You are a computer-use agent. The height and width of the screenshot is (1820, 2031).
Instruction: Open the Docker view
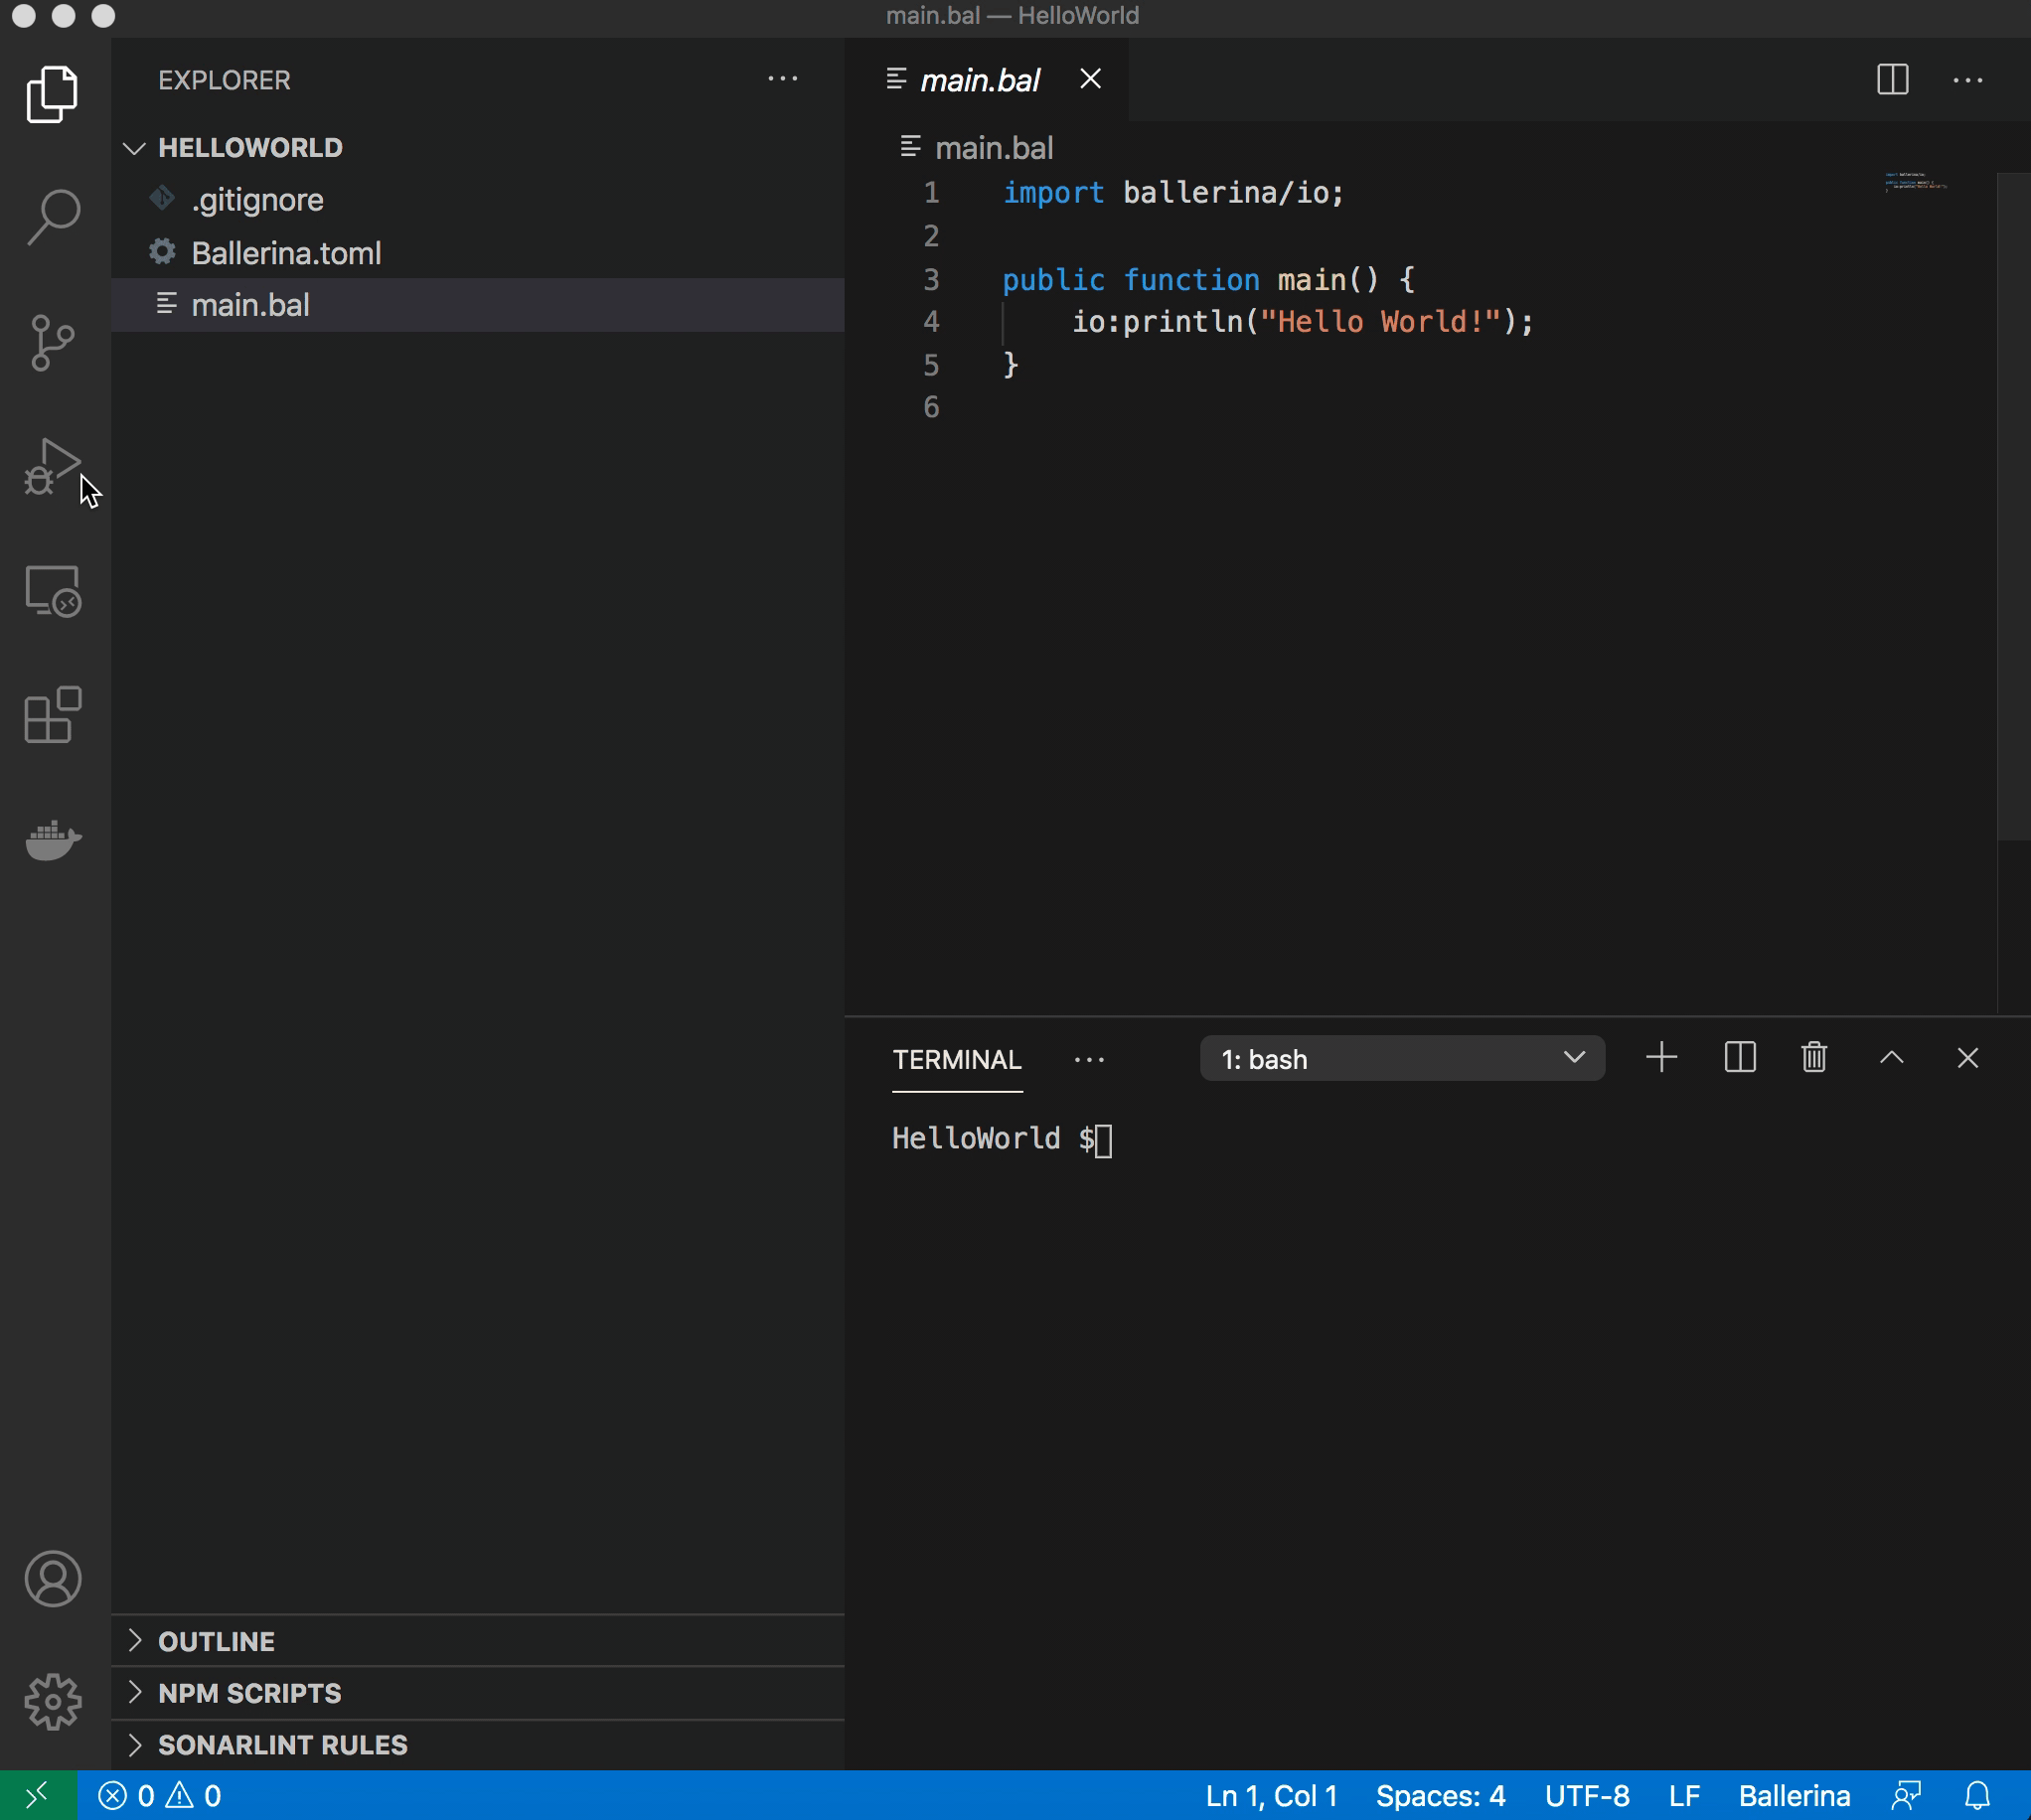[x=53, y=839]
